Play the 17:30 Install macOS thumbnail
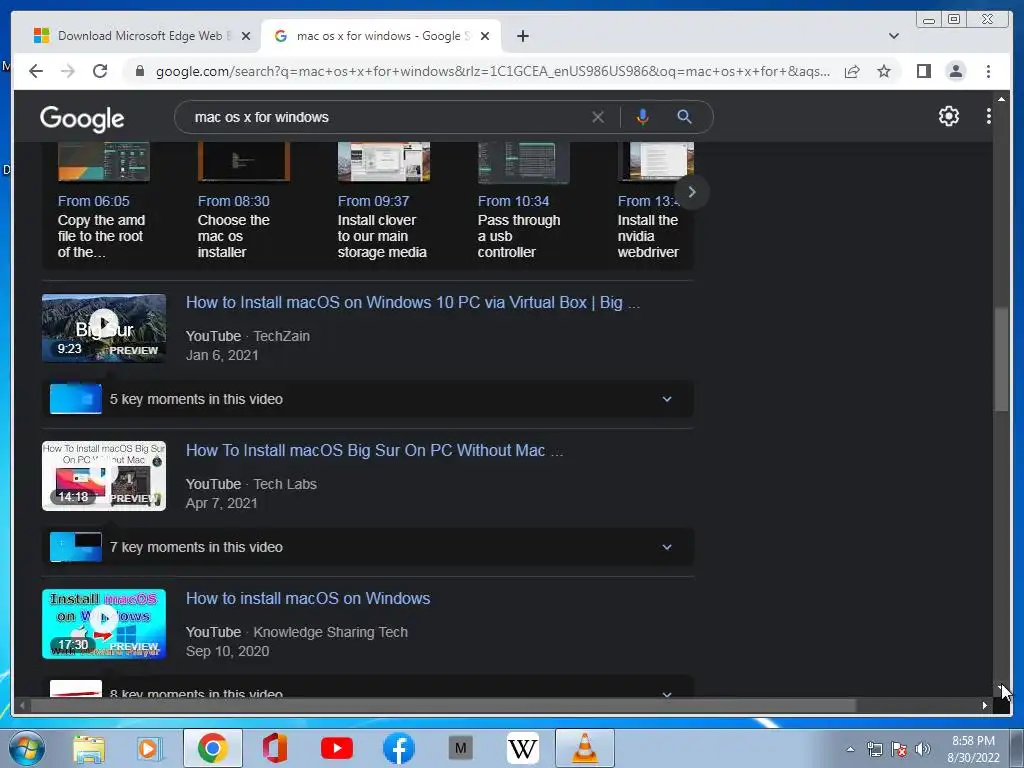The image size is (1024, 768). pos(104,624)
